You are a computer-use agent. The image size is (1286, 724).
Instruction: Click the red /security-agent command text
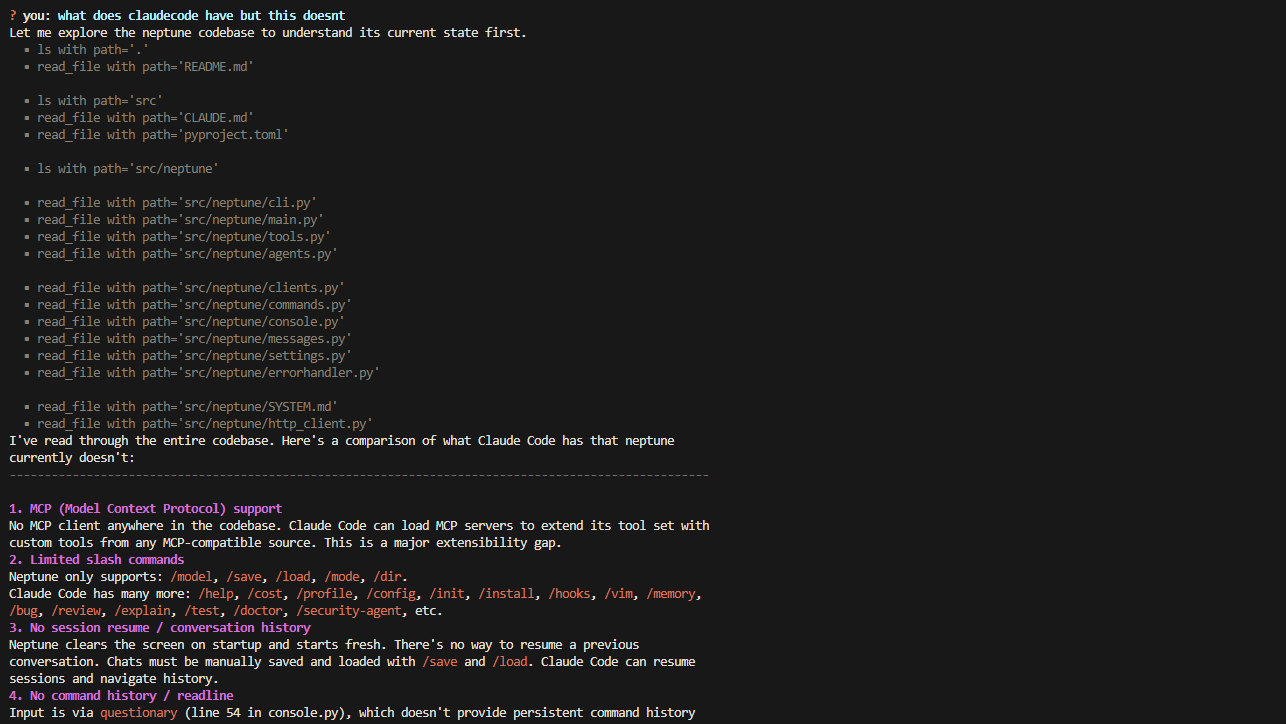(x=349, y=610)
